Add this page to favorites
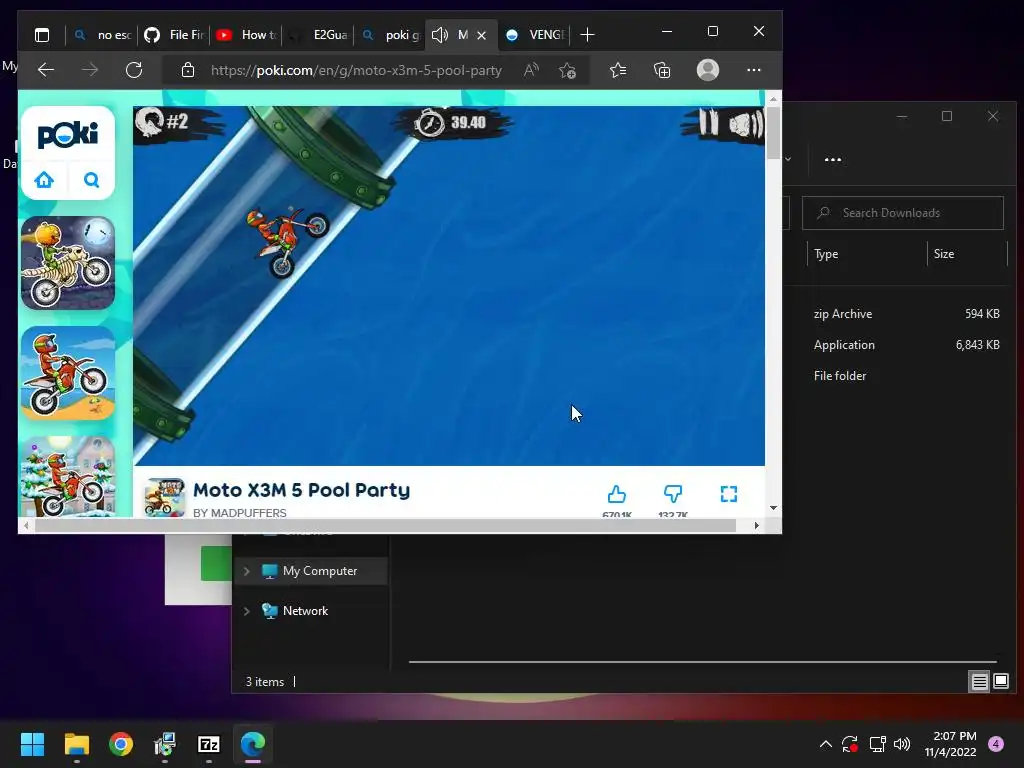This screenshot has width=1024, height=768. 567,70
